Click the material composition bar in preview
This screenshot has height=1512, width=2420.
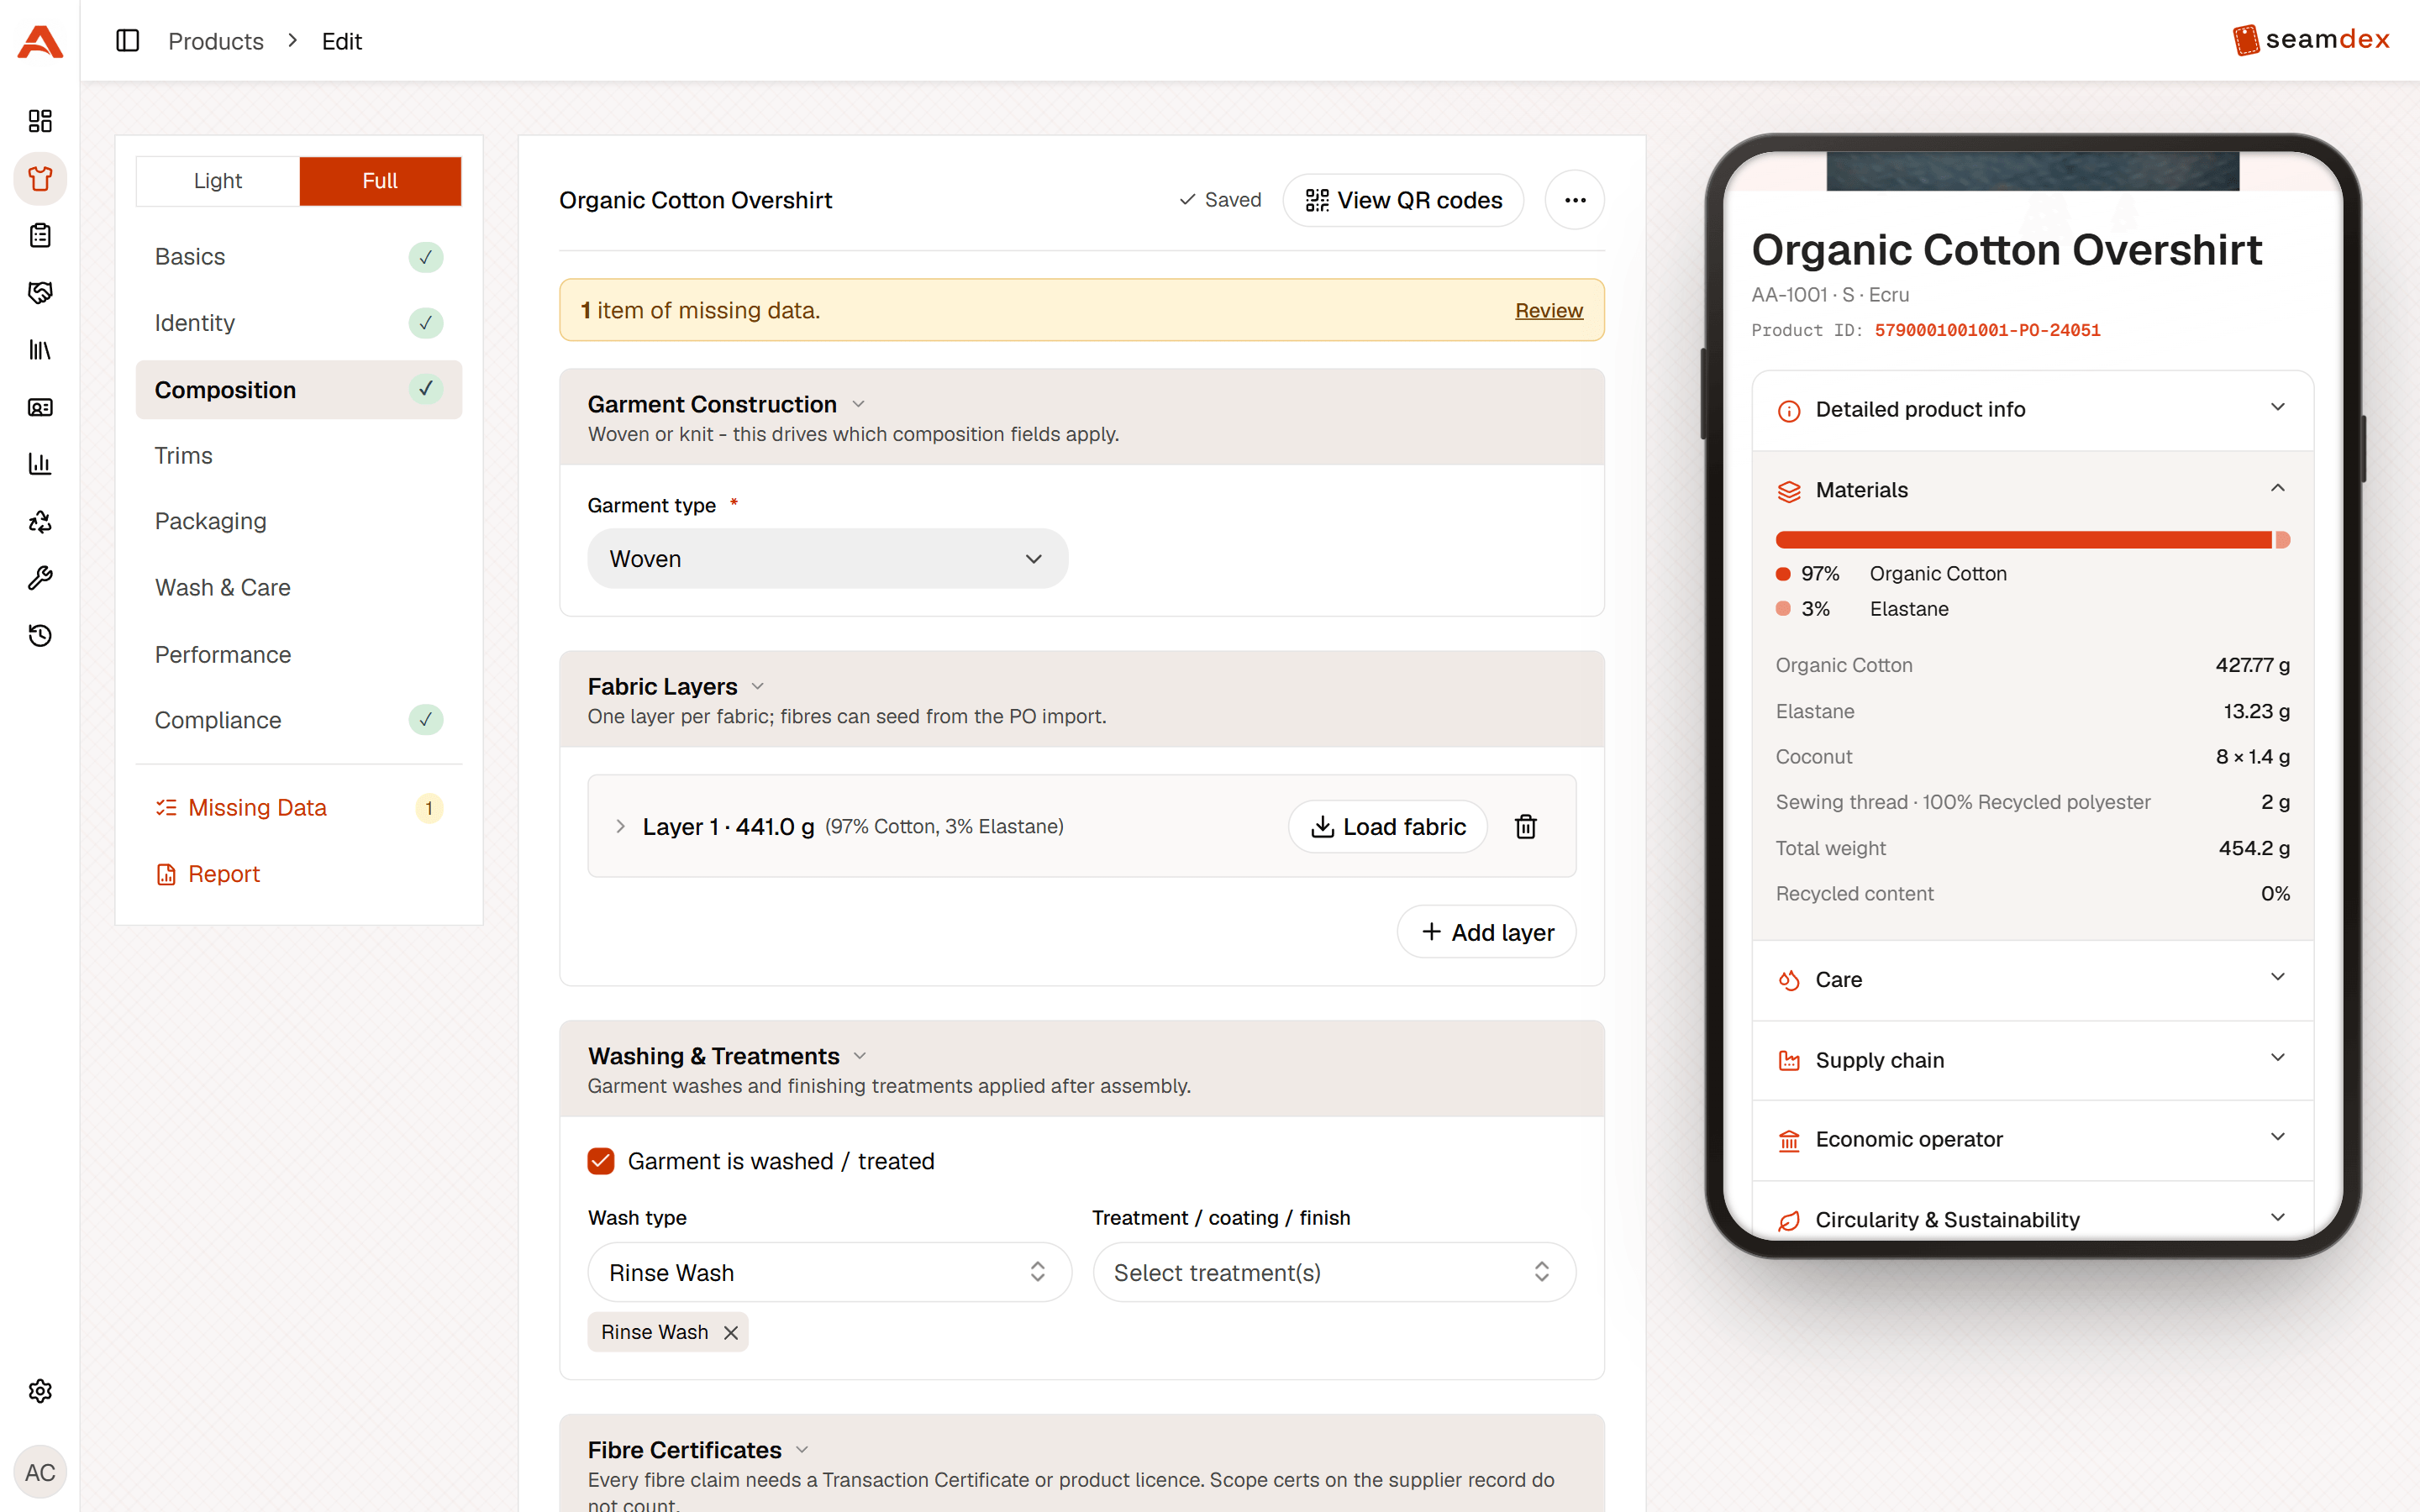(2033, 540)
